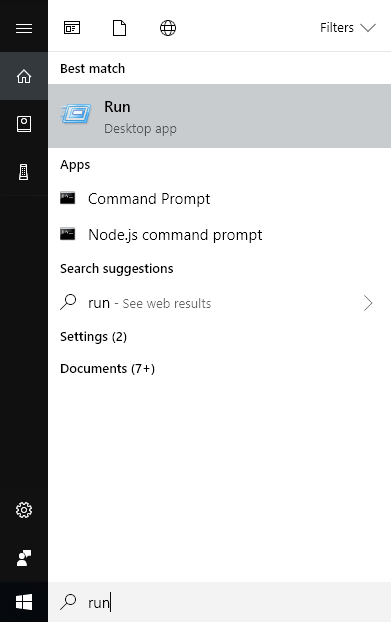Select run - See web results suggestion
Image resolution: width=391 pixels, height=622 pixels.
pos(219,303)
